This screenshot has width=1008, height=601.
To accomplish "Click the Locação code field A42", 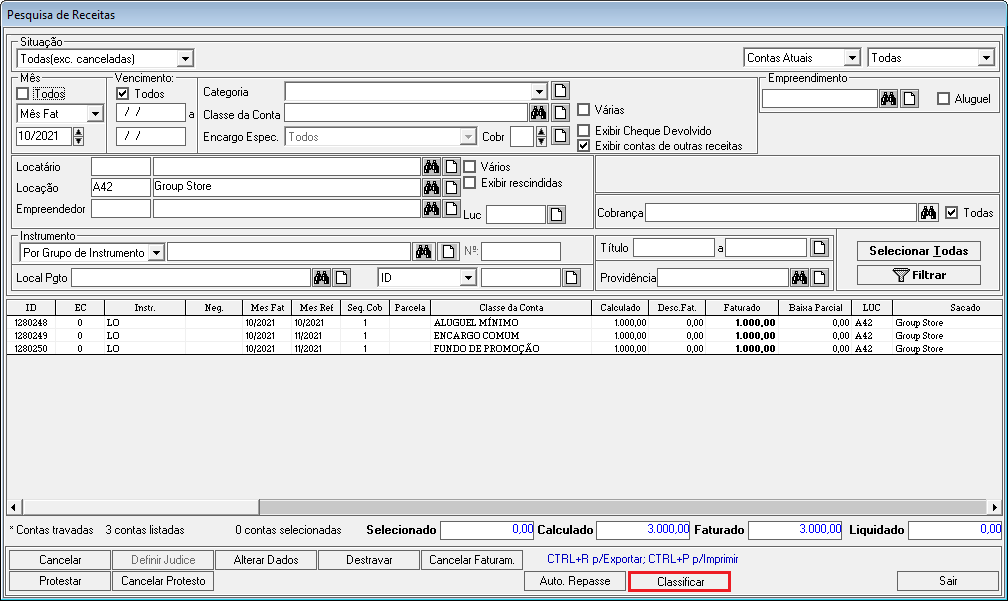I will 121,187.
